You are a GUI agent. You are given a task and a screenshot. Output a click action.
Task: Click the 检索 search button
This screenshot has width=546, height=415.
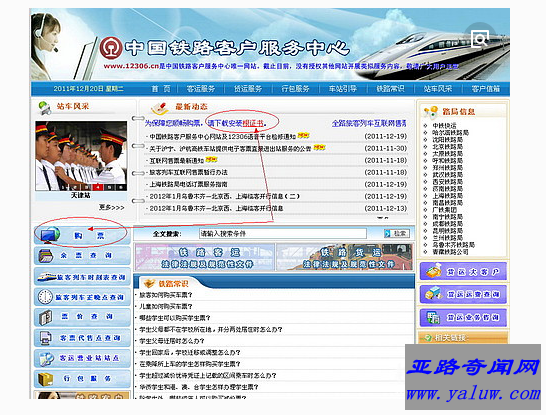tap(397, 234)
